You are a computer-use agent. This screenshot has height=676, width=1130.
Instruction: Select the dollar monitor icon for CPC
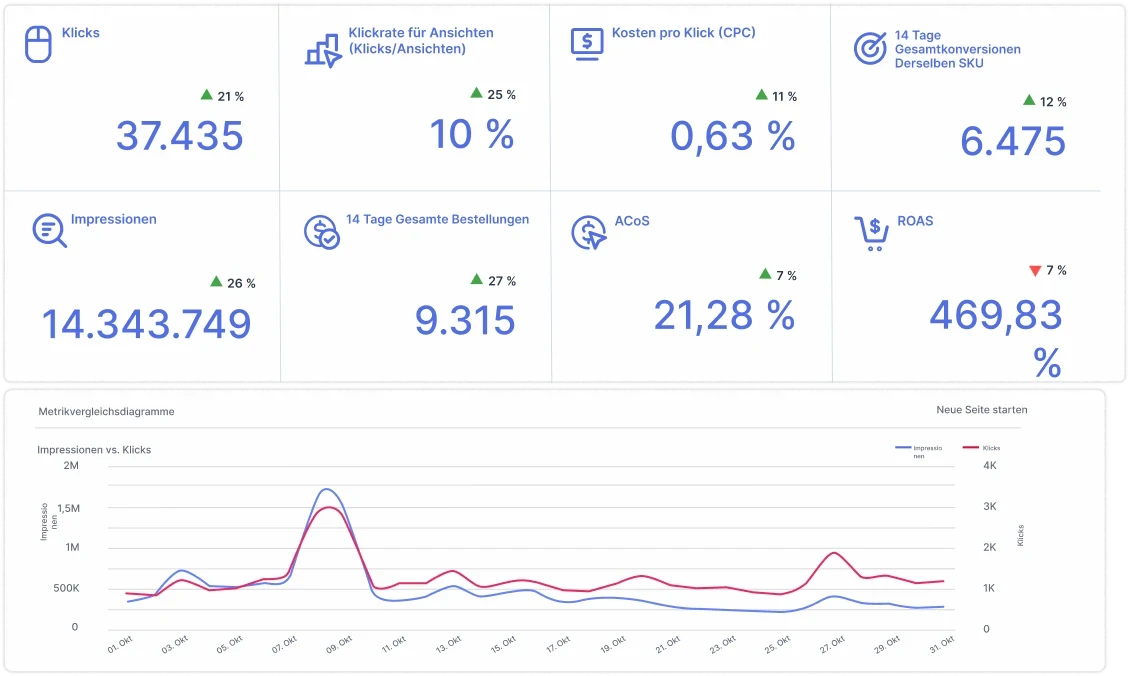pyautogui.click(x=587, y=43)
